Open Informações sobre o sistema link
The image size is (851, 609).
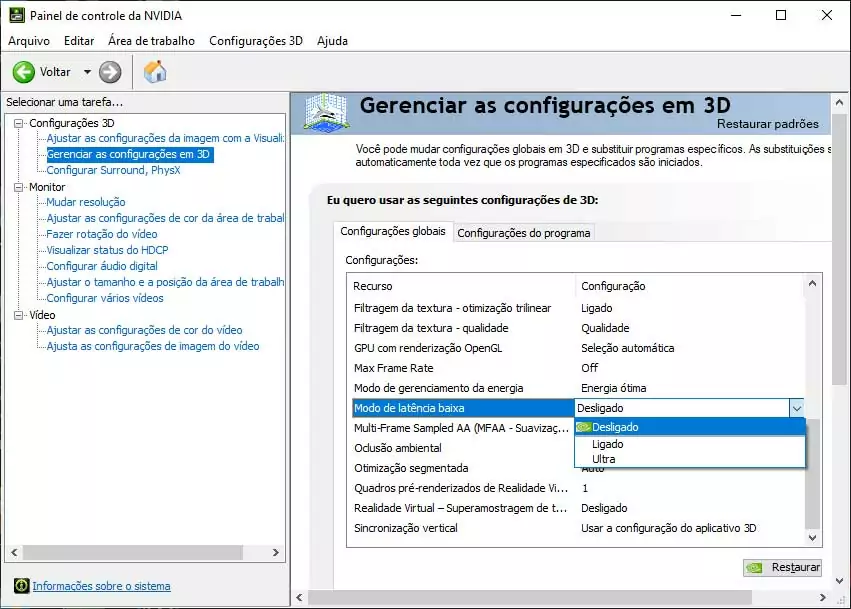coord(101,586)
